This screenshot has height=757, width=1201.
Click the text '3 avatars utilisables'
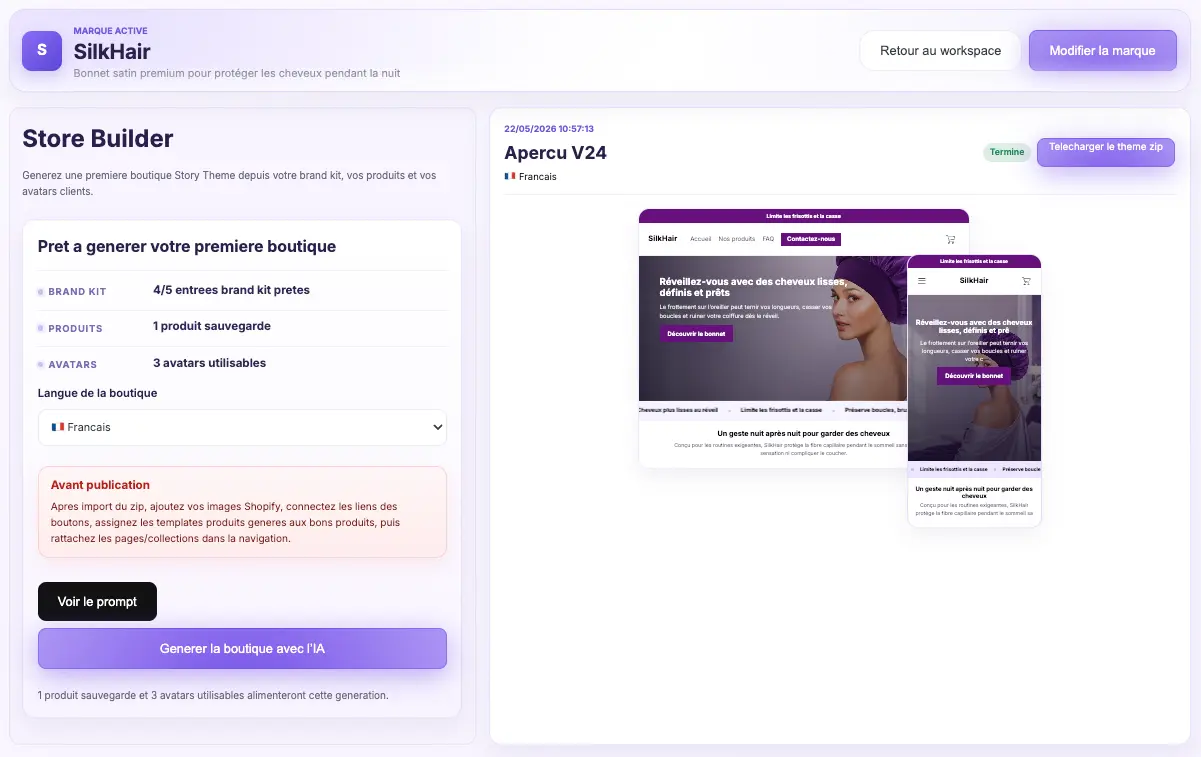click(210, 363)
